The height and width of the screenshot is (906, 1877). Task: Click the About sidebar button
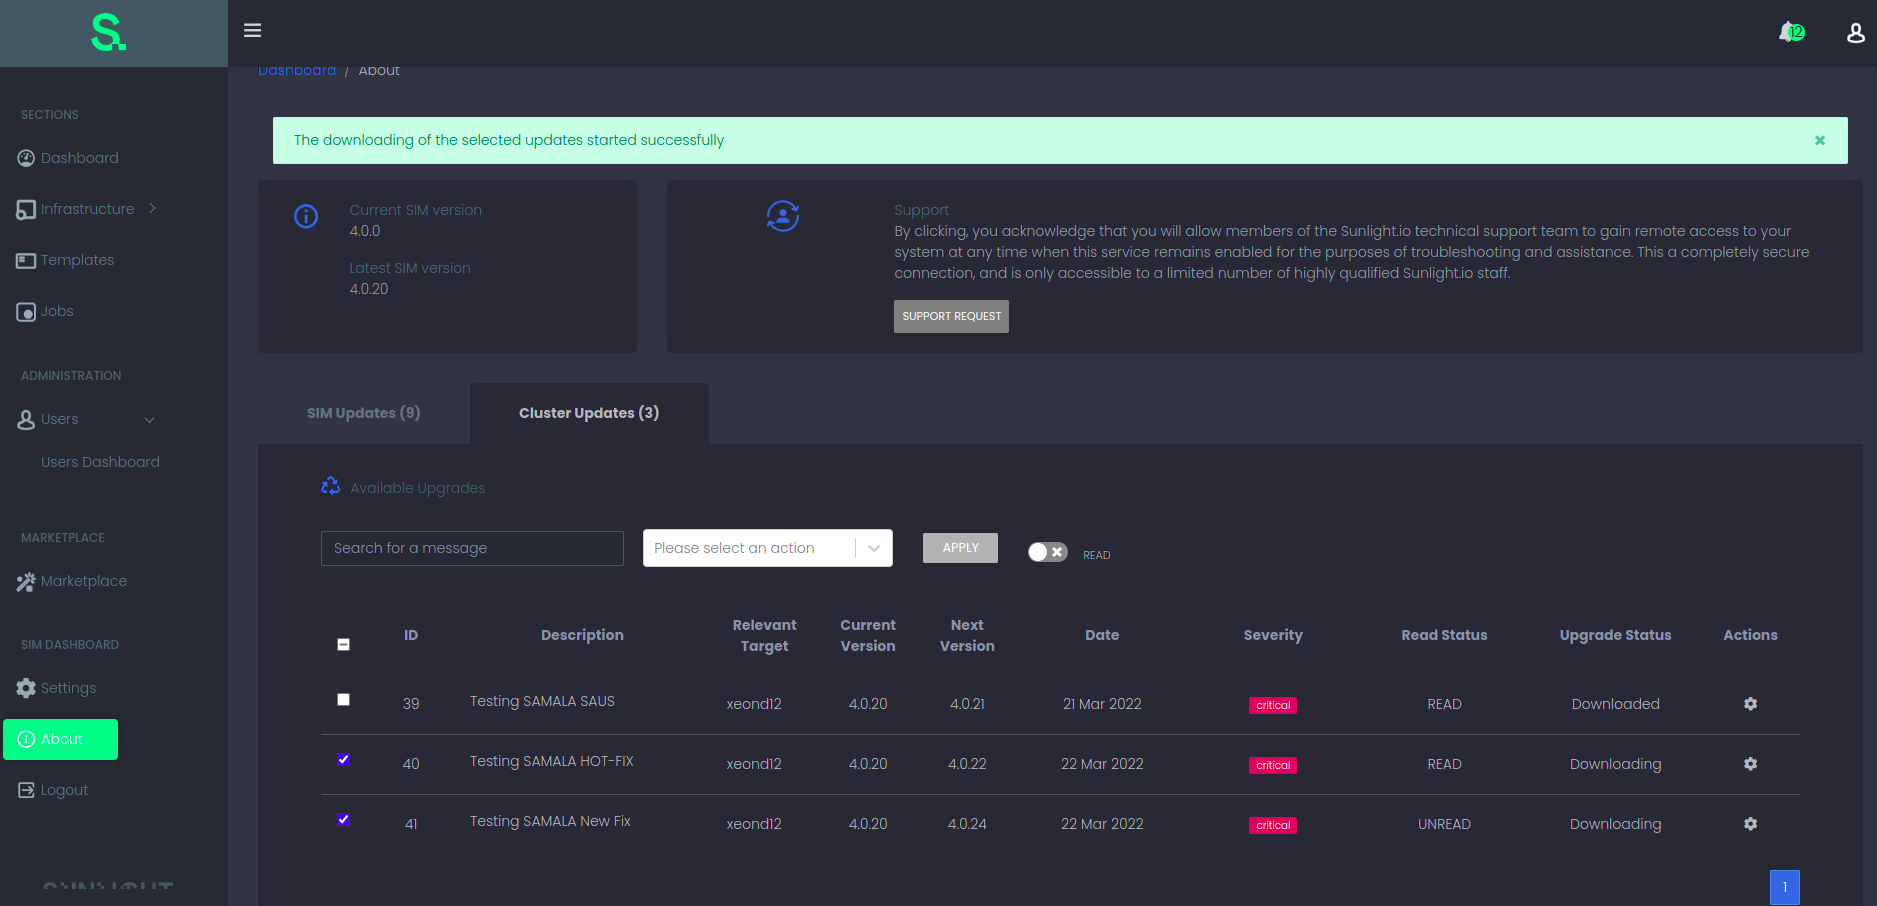[60, 739]
